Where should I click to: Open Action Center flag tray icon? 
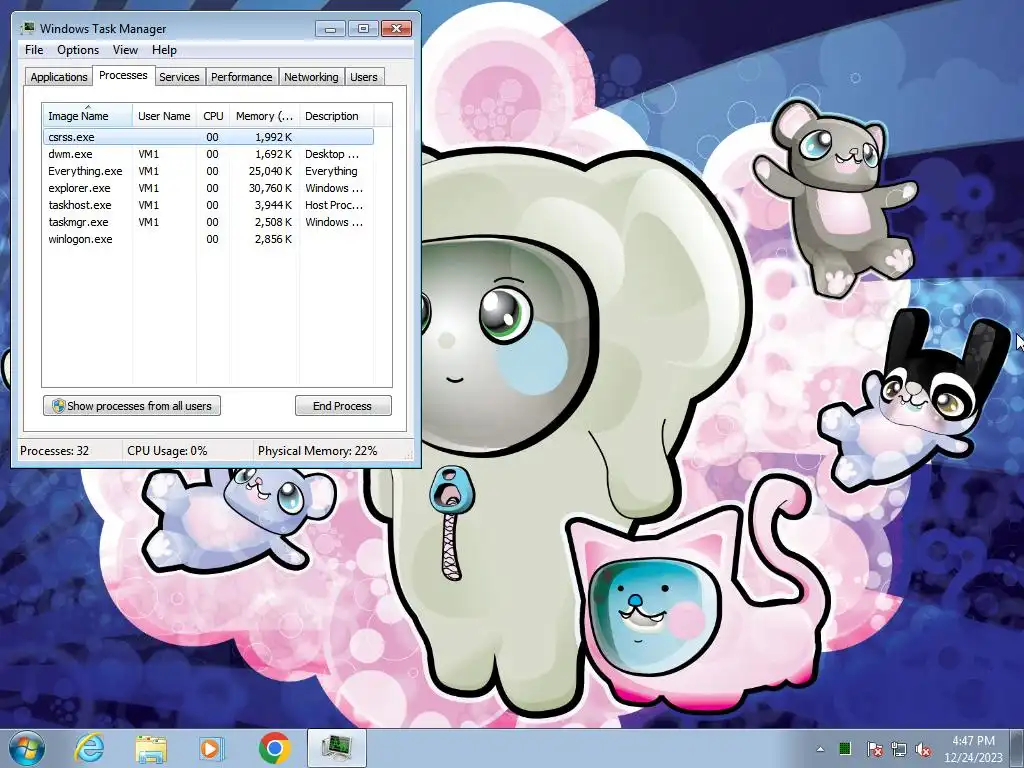pos(874,749)
